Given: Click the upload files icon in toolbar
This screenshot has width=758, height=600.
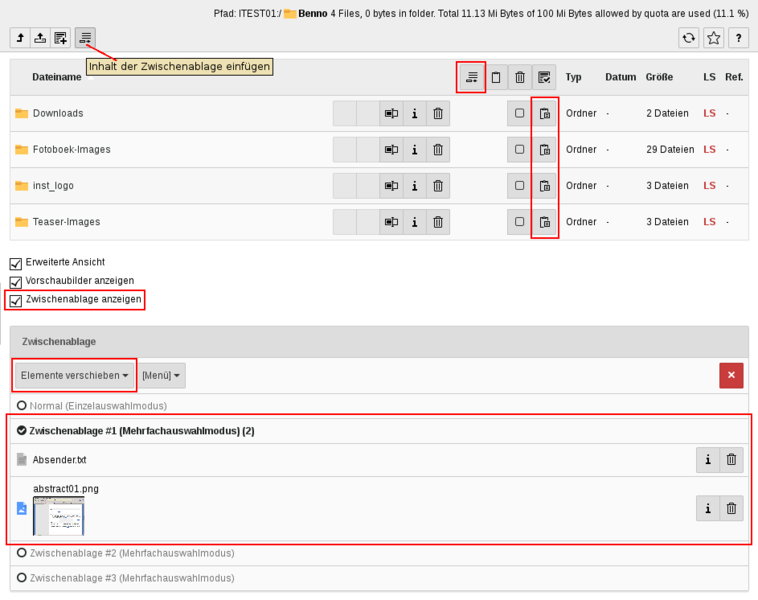Looking at the screenshot, I should click(40, 38).
